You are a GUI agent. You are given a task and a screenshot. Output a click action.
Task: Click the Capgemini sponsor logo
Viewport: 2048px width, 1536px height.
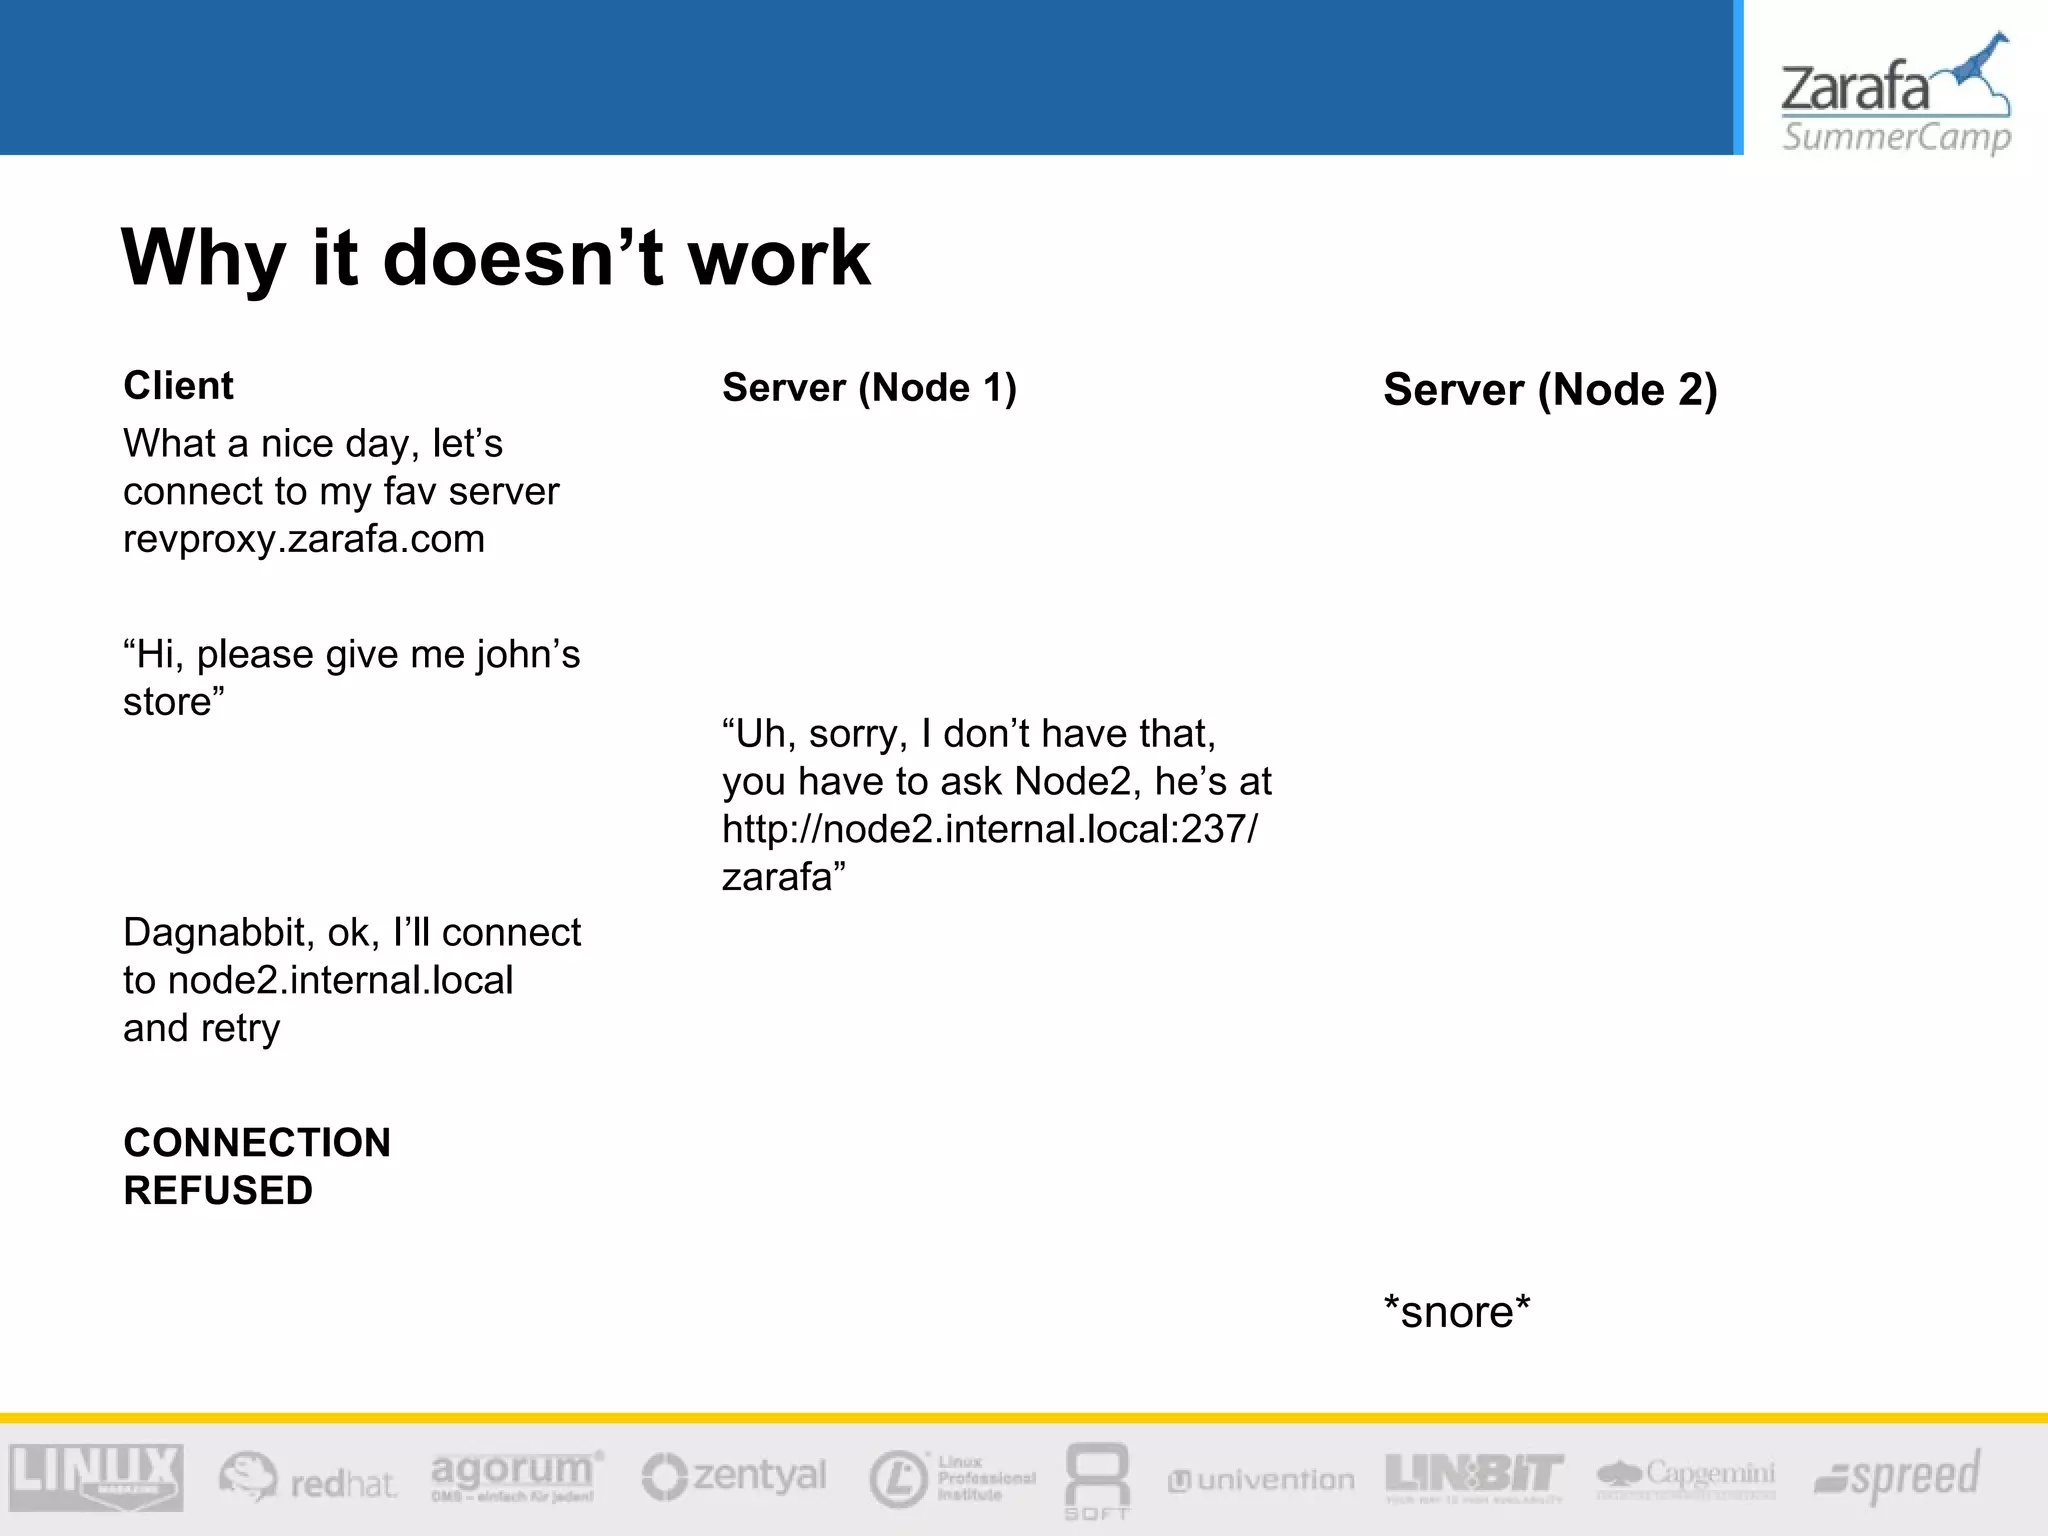coord(1686,1478)
